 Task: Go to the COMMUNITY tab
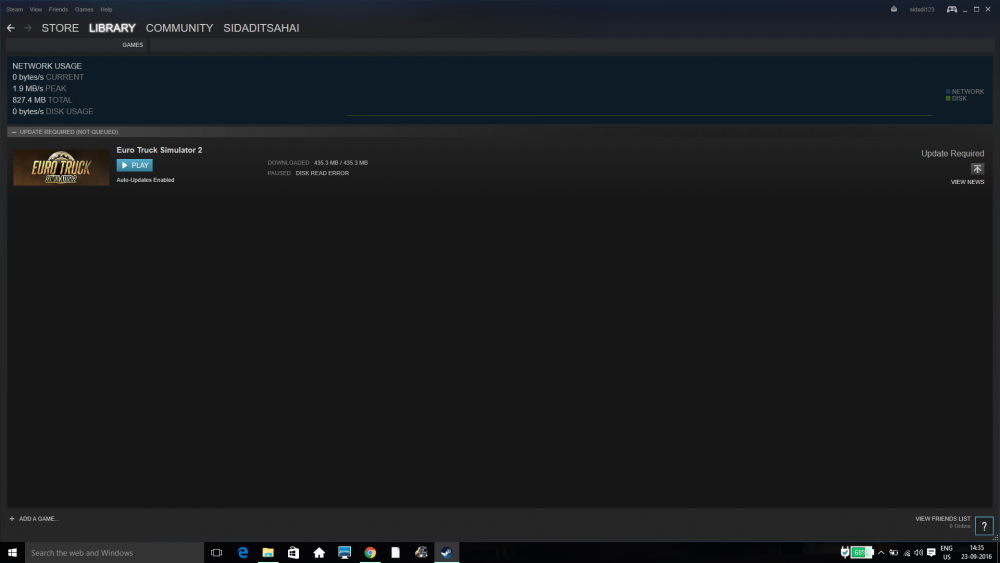179,28
